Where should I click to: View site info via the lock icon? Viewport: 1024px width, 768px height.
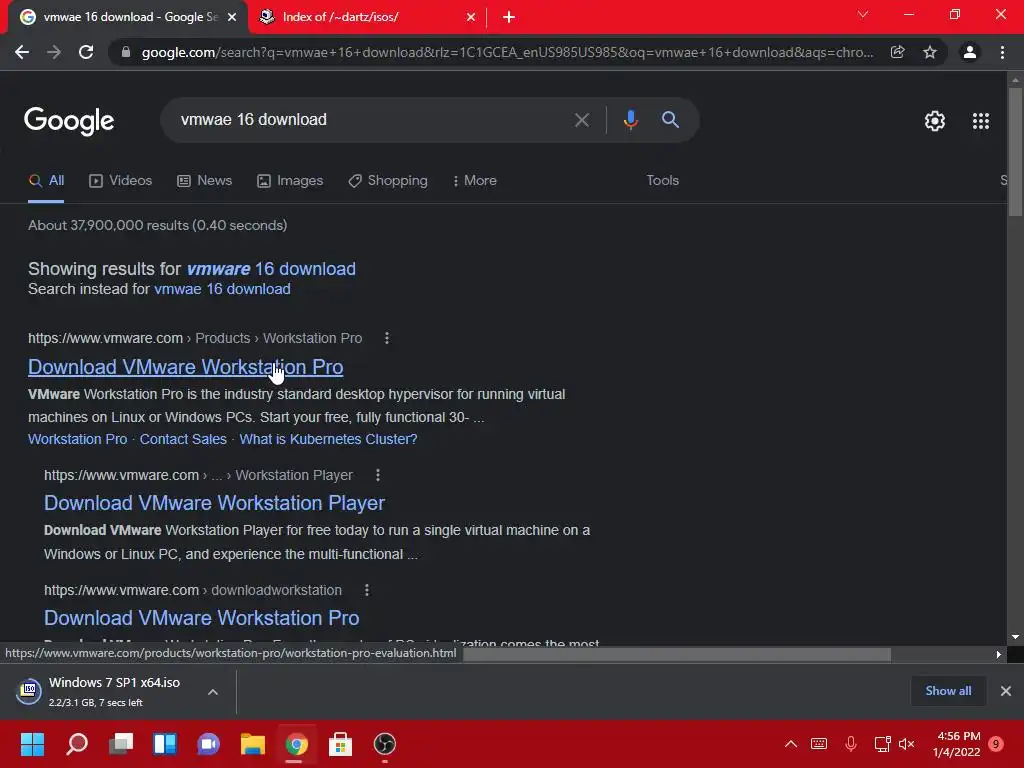pos(126,52)
